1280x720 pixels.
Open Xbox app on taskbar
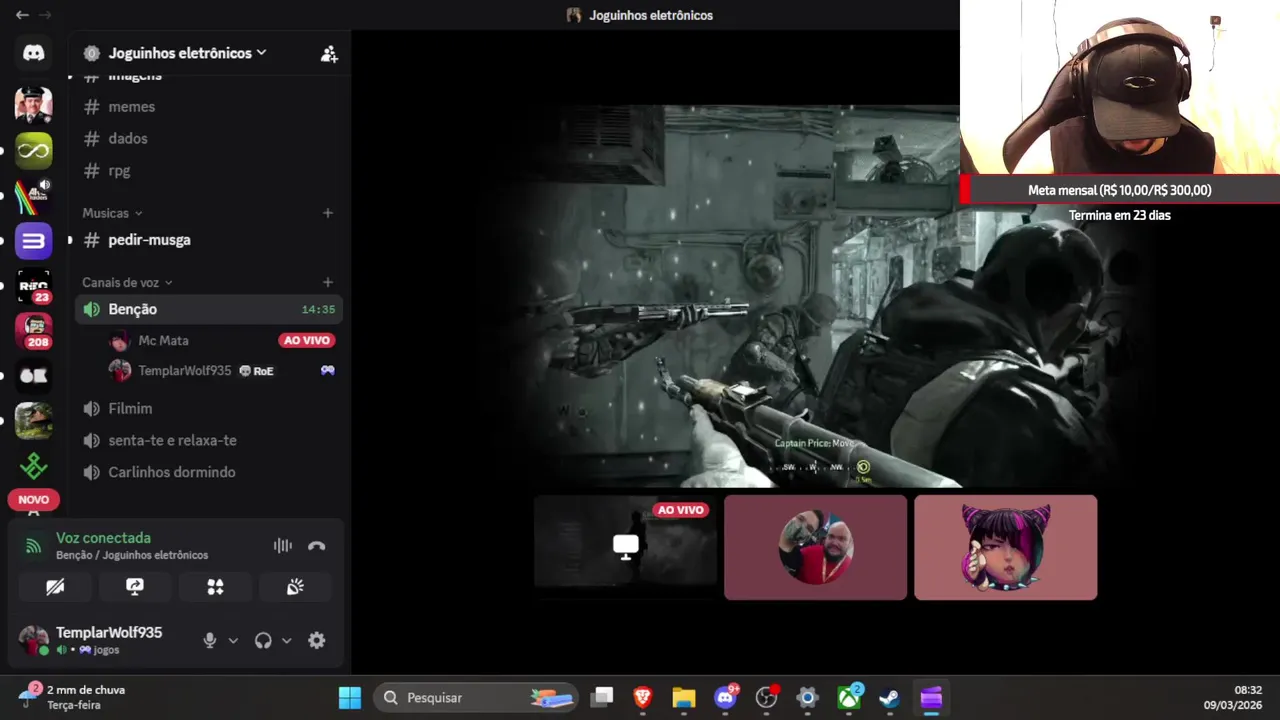point(849,697)
